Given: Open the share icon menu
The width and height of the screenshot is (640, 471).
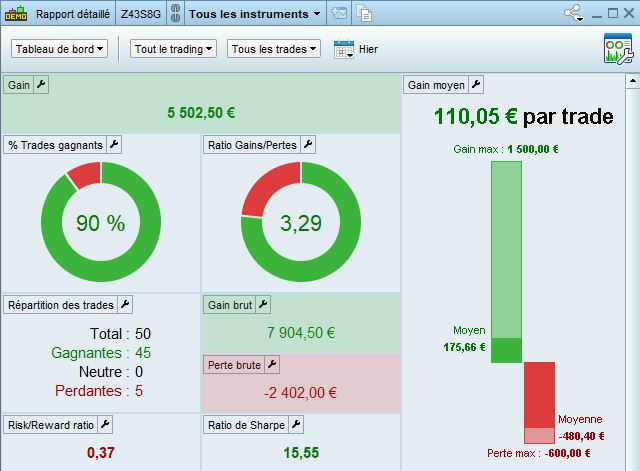Looking at the screenshot, I should tap(573, 13).
